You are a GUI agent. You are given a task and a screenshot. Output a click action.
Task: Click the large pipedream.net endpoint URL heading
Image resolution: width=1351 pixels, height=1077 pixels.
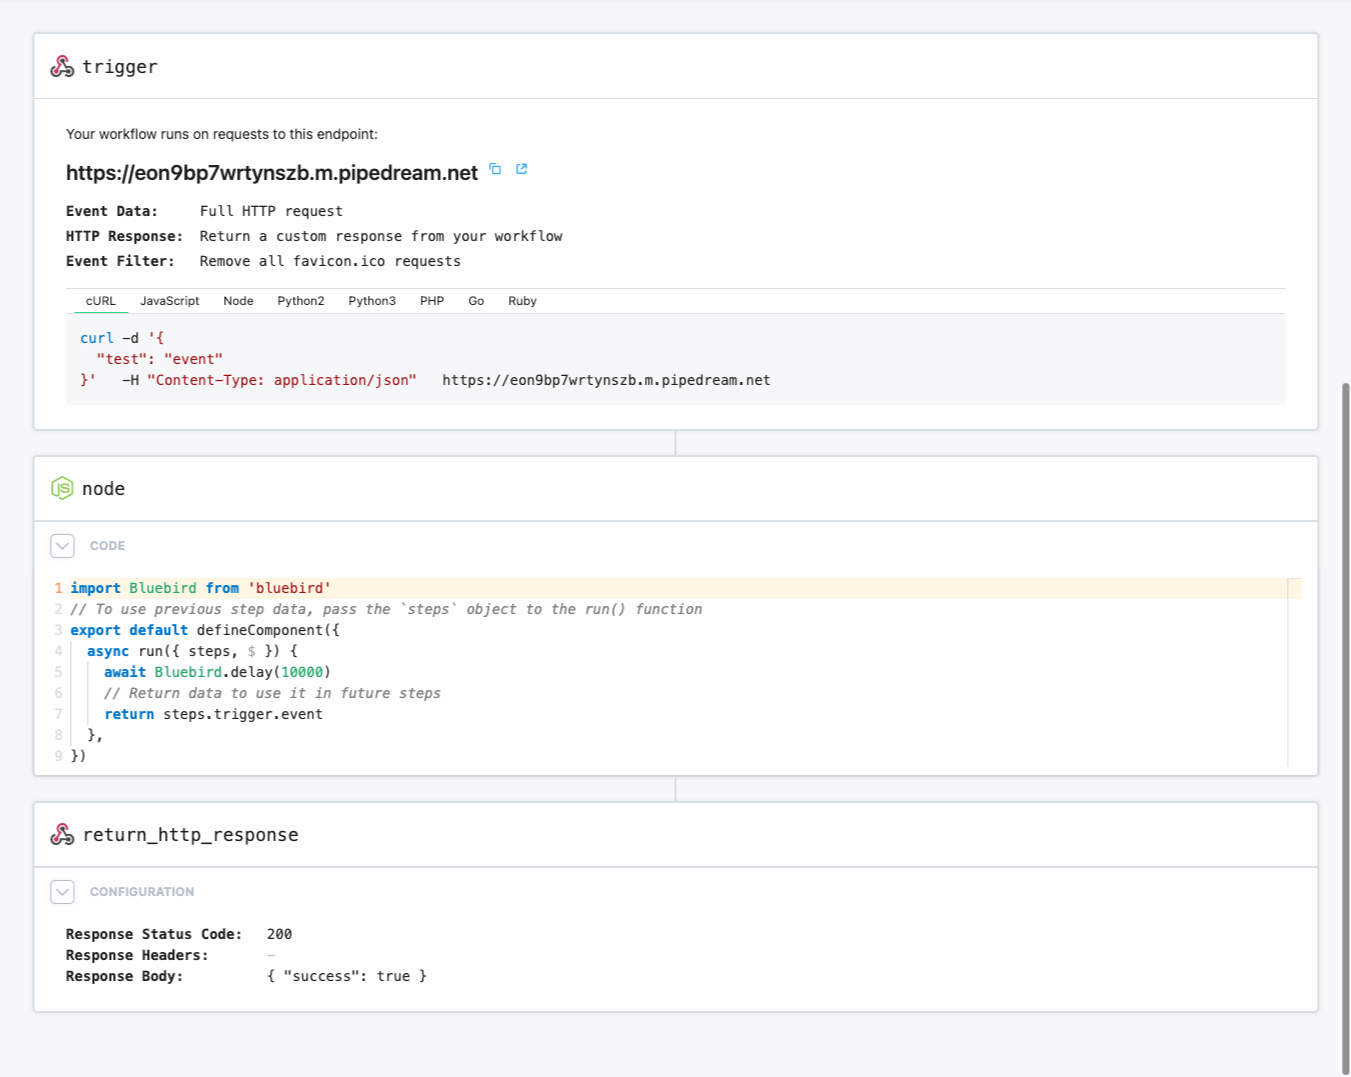272,173
